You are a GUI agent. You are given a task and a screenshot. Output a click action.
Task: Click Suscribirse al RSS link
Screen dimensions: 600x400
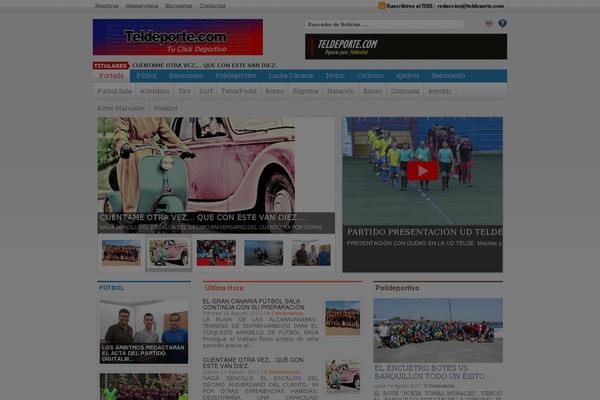(x=409, y=6)
